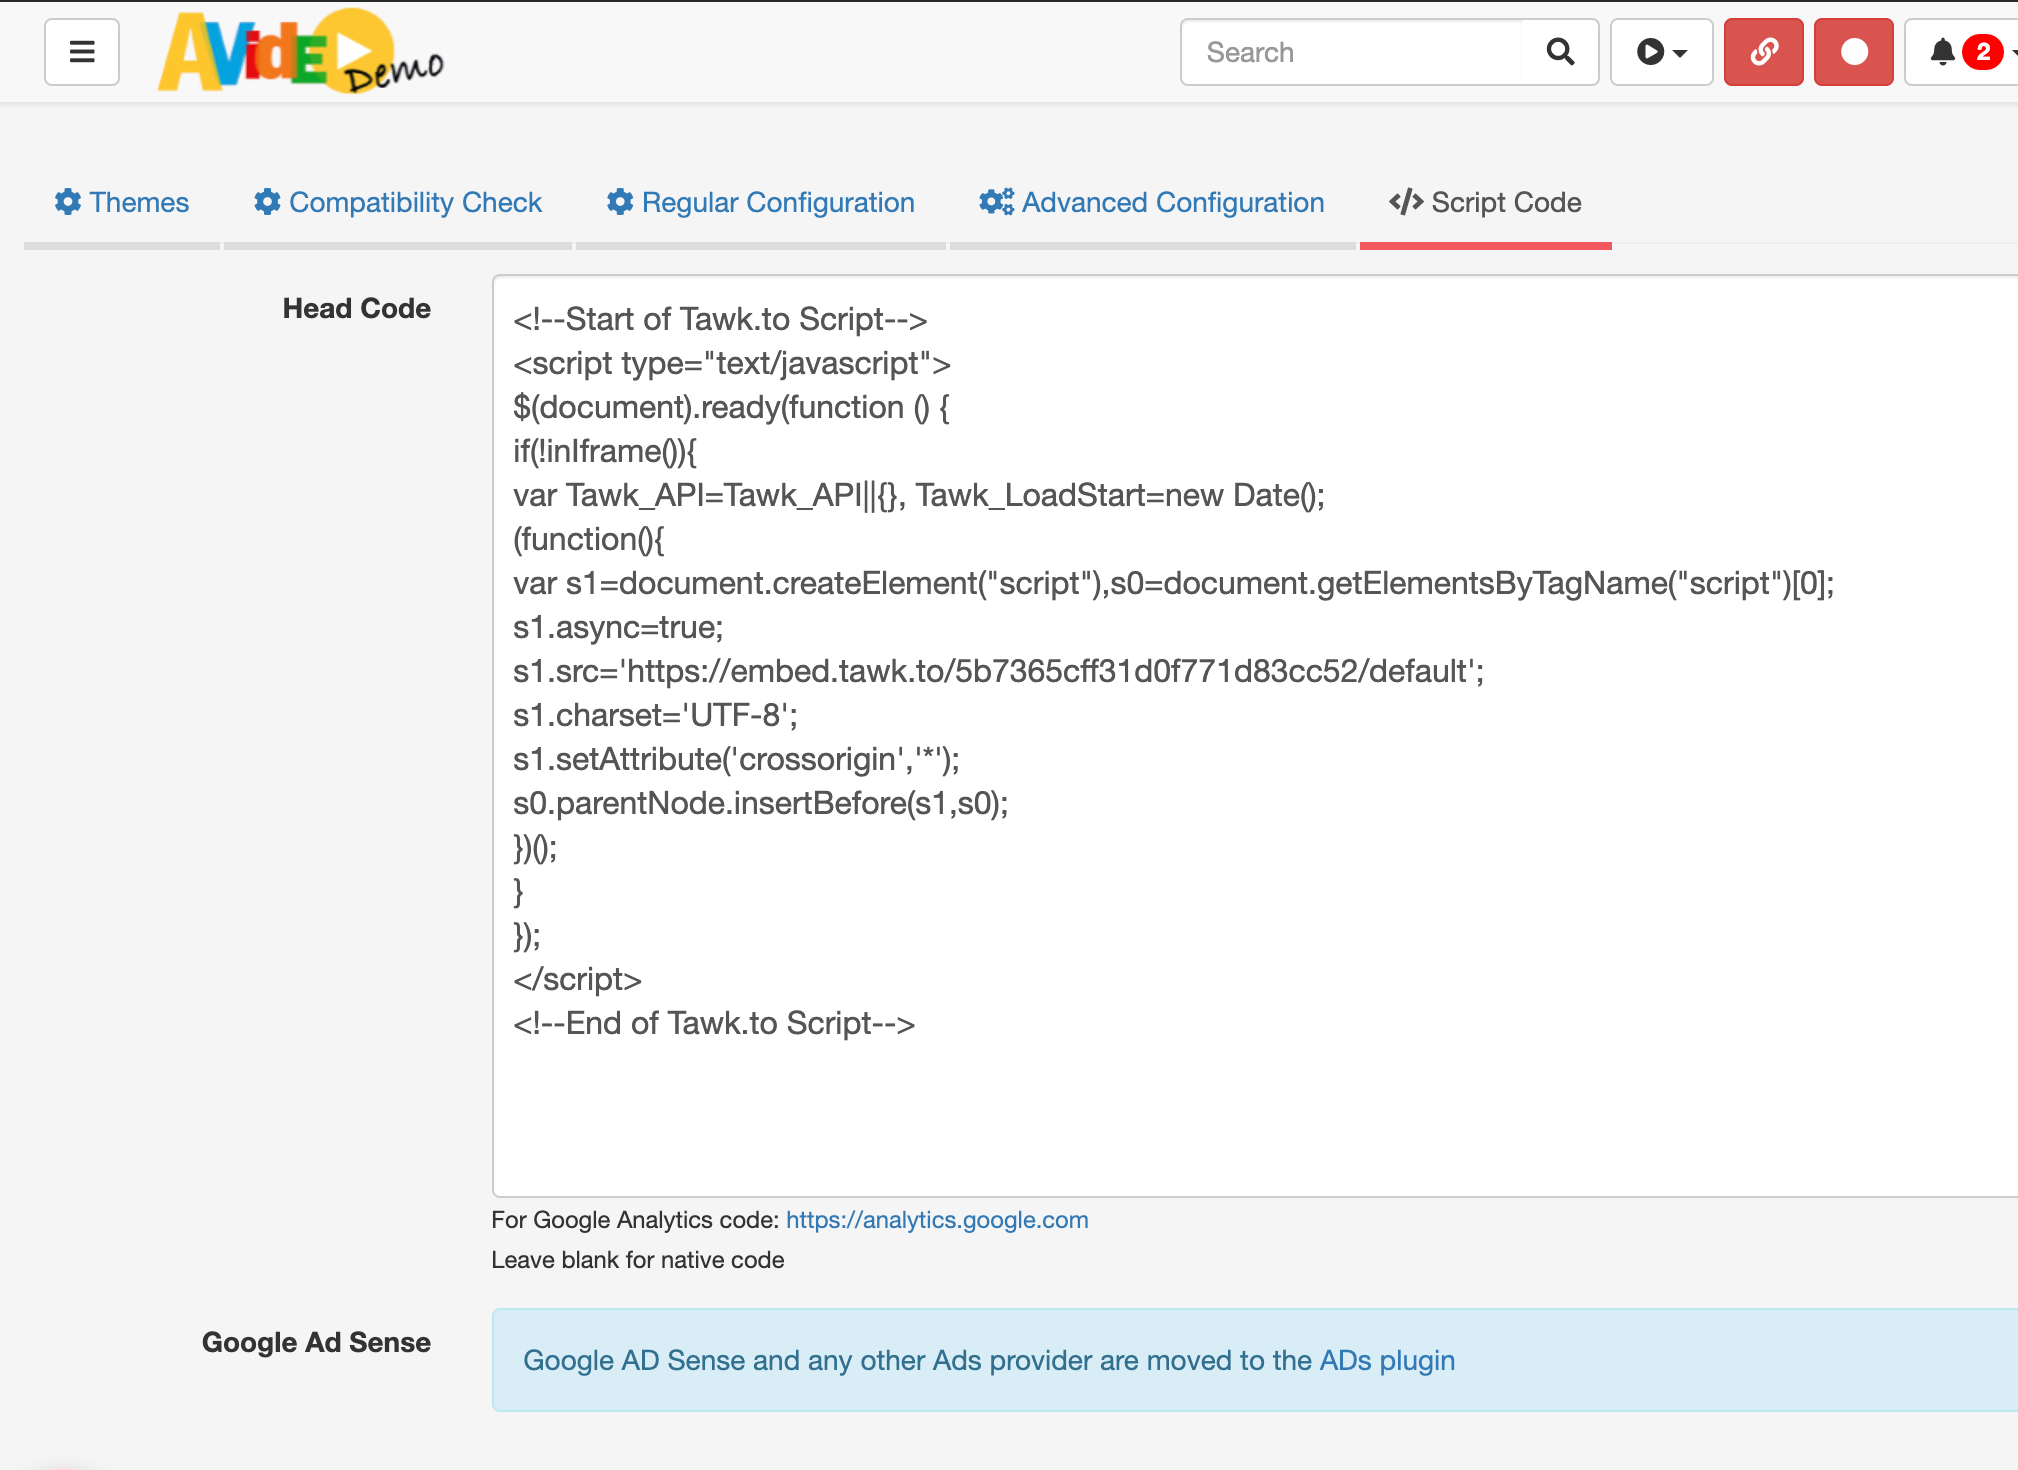Open notifications via the bell icon
Screen dimensions: 2018x1470
point(1941,52)
